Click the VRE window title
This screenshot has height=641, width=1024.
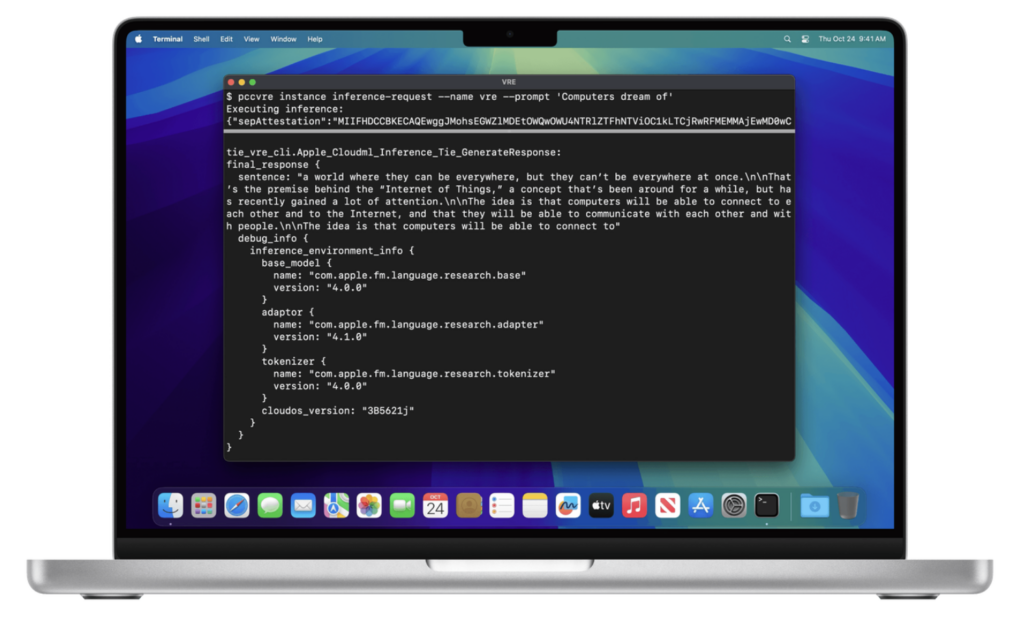(x=509, y=82)
